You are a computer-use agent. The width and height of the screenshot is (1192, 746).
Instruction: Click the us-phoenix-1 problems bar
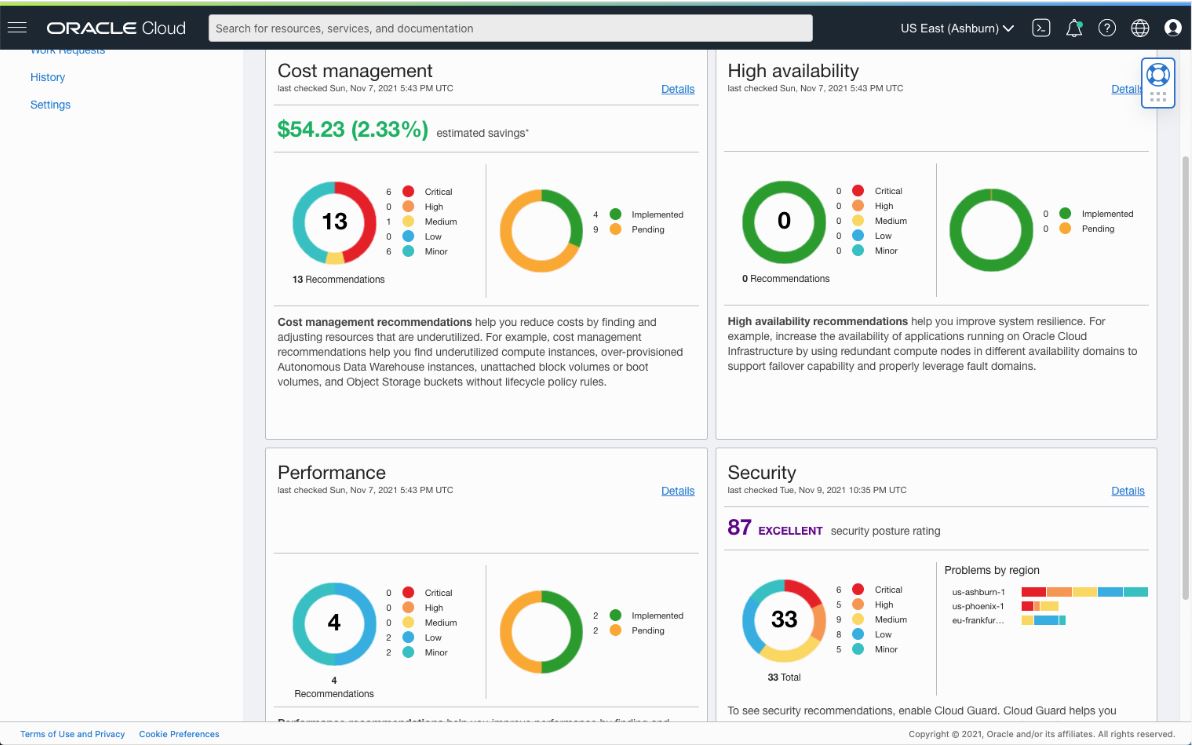point(1040,606)
